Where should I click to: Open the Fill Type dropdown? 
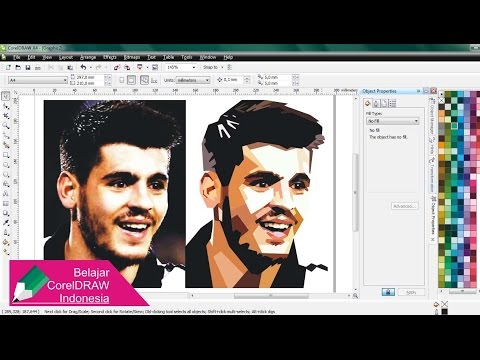(392, 121)
